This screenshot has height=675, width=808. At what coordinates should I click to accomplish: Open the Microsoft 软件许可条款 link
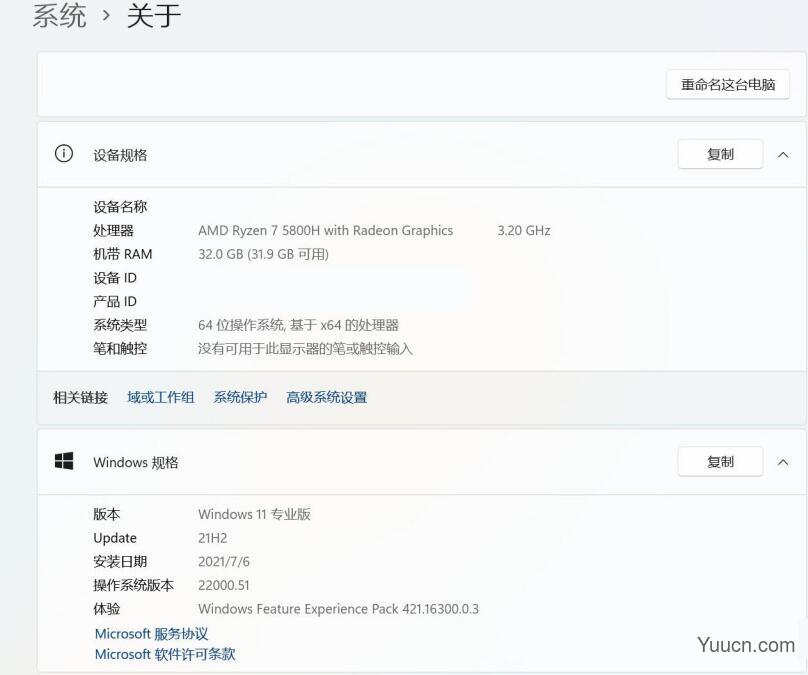tap(165, 654)
